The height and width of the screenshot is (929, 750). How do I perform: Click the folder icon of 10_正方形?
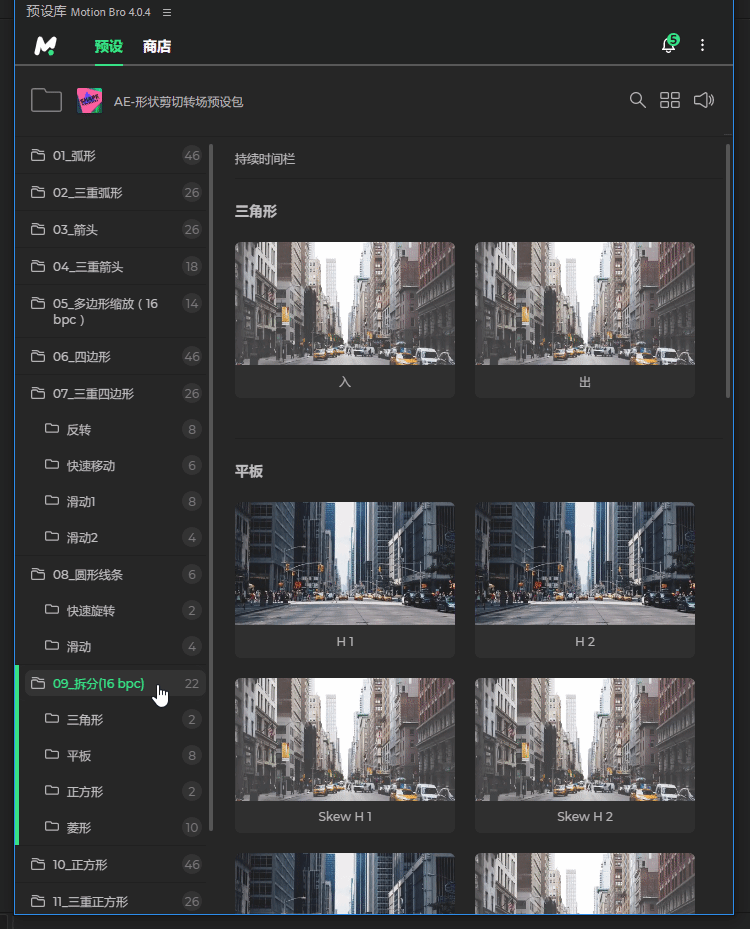pyautogui.click(x=38, y=864)
